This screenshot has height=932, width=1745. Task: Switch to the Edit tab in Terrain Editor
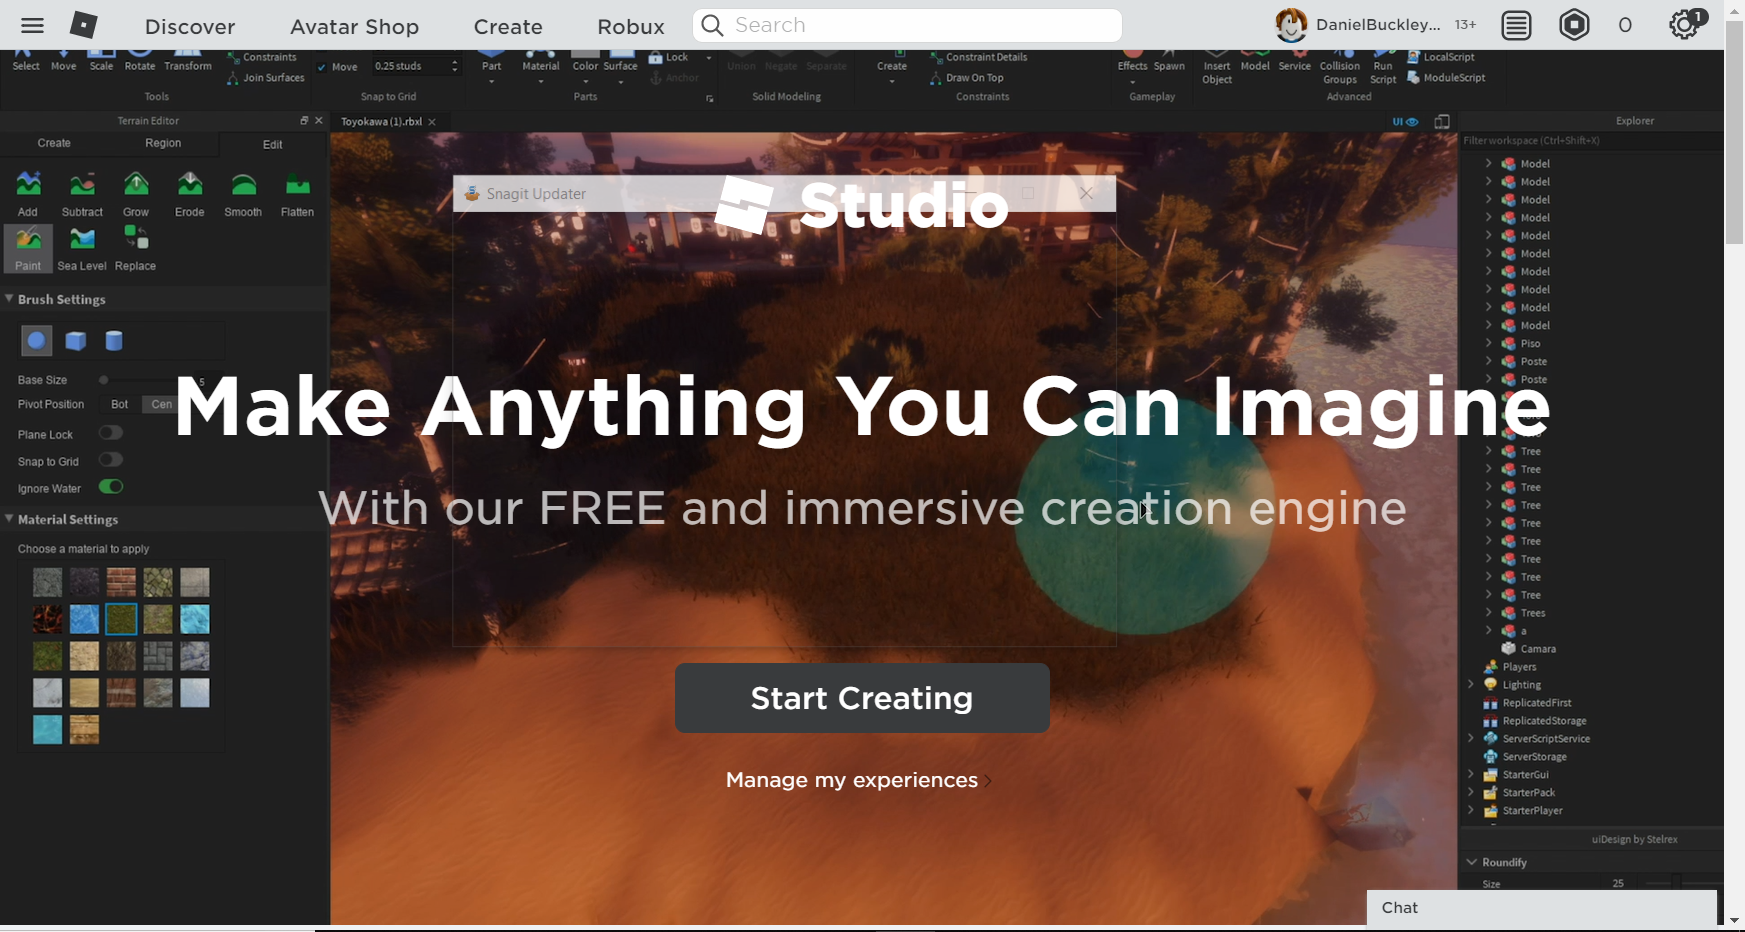pos(272,144)
